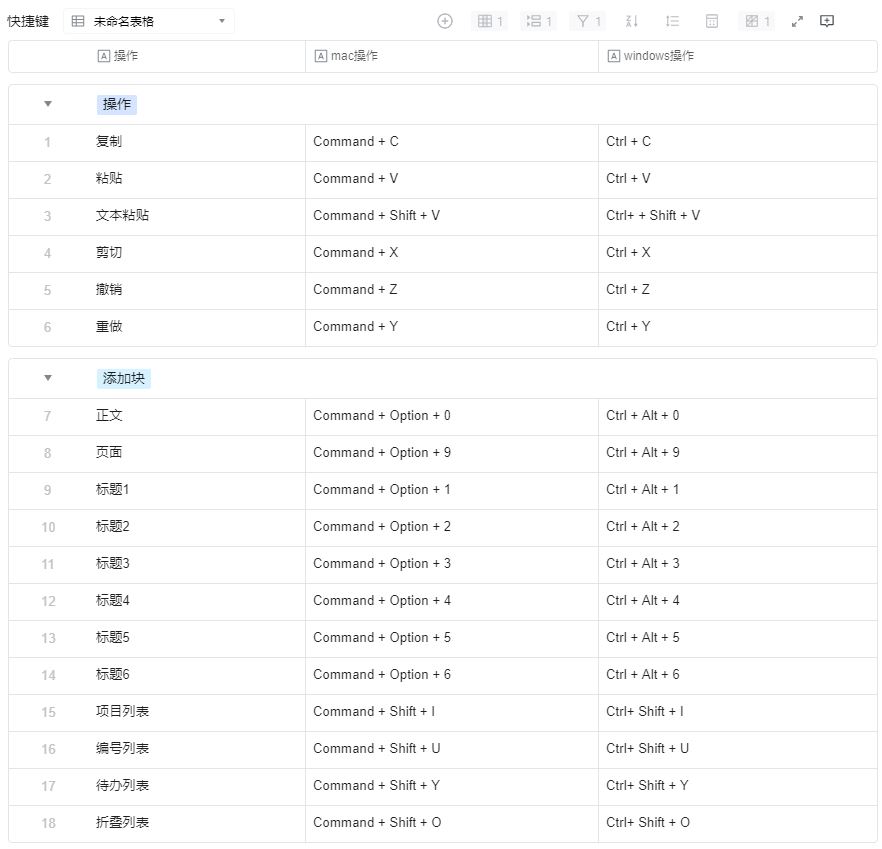The width and height of the screenshot is (882, 849).
Task: Open the filter funnel icon
Action: (x=588, y=21)
